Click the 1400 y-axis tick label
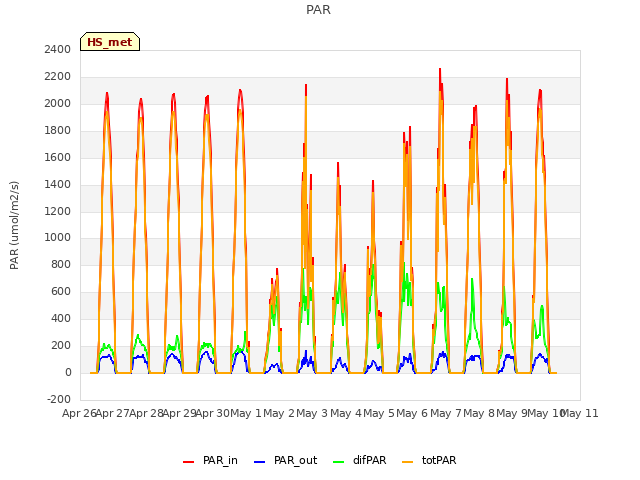Image resolution: width=640 pixels, height=480 pixels. point(58,184)
